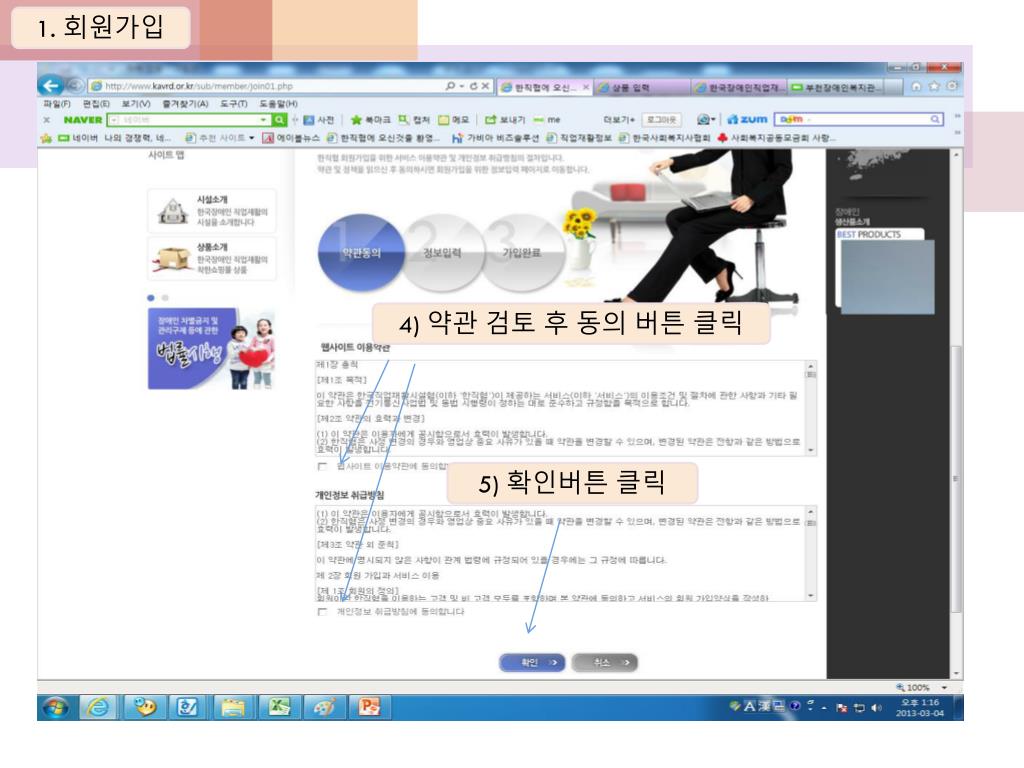This screenshot has width=1024, height=768.
Task: Select the second banner pagination dot
Action: 165,298
